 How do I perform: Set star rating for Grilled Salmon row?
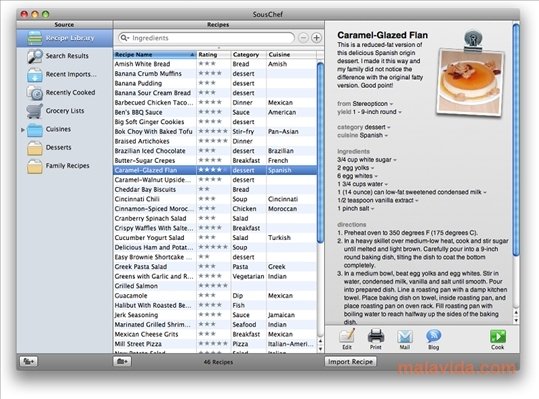tap(213, 286)
